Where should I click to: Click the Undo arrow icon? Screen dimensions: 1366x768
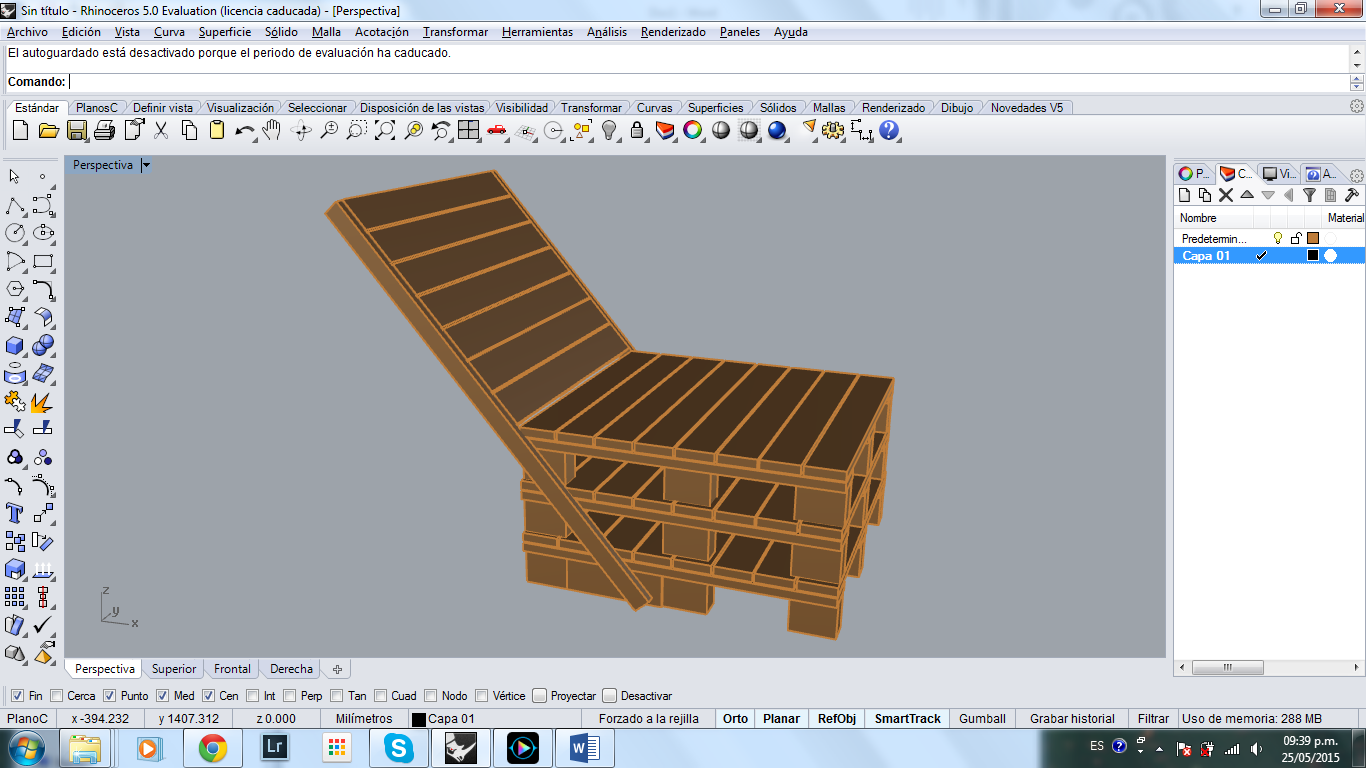pyautogui.click(x=244, y=130)
